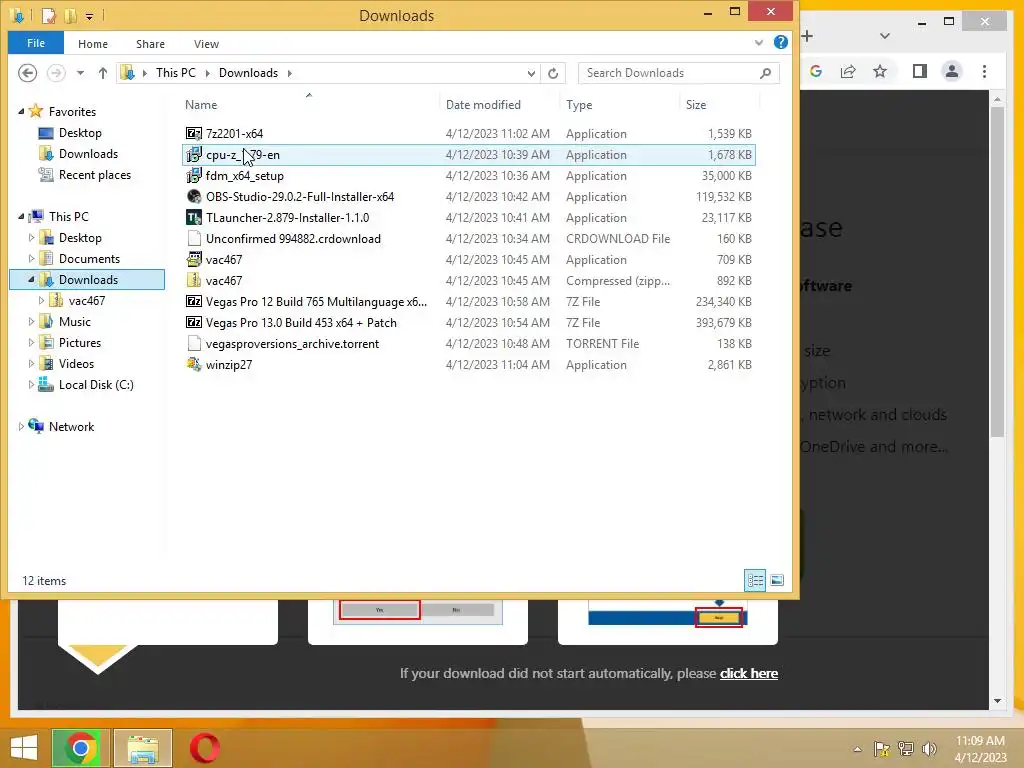1024x768 pixels.
Task: Expand the Music tree node
Action: point(31,321)
